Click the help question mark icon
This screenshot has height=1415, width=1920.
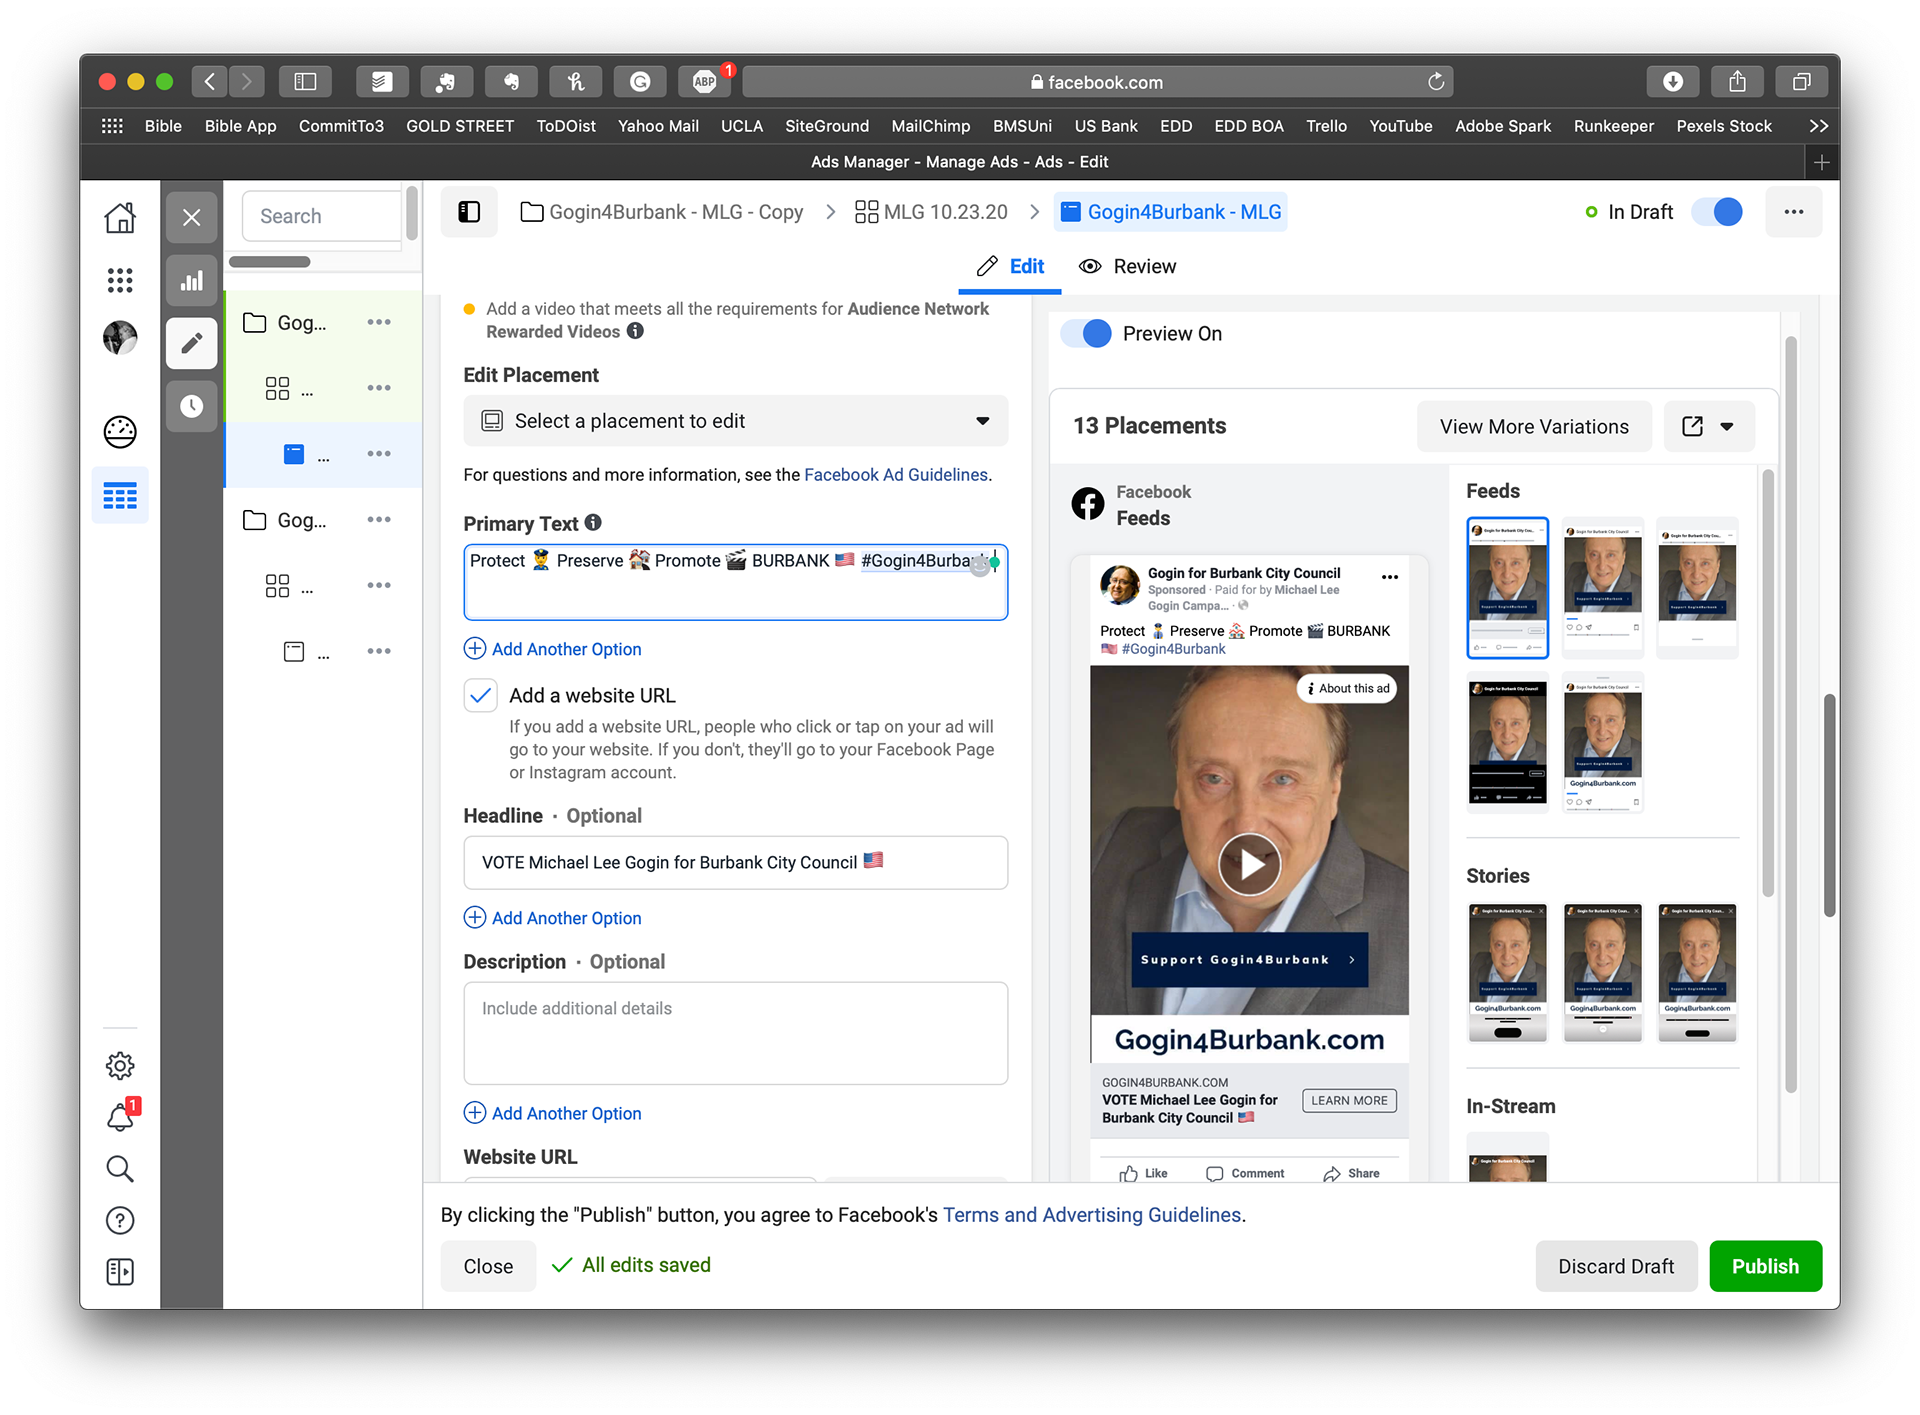click(x=120, y=1220)
